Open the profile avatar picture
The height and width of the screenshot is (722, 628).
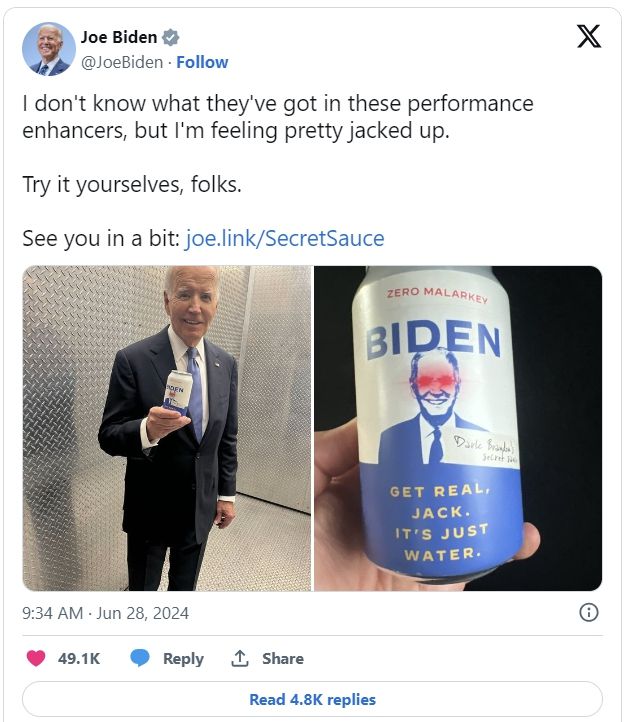pyautogui.click(x=49, y=49)
